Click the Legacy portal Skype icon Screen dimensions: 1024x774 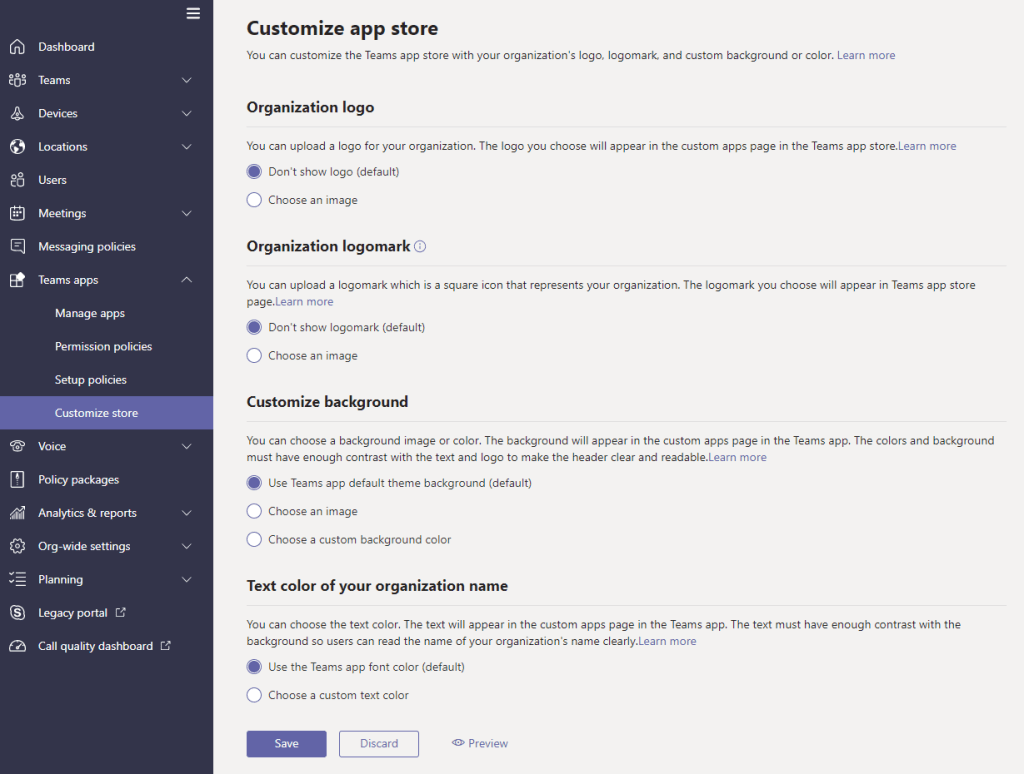point(17,613)
